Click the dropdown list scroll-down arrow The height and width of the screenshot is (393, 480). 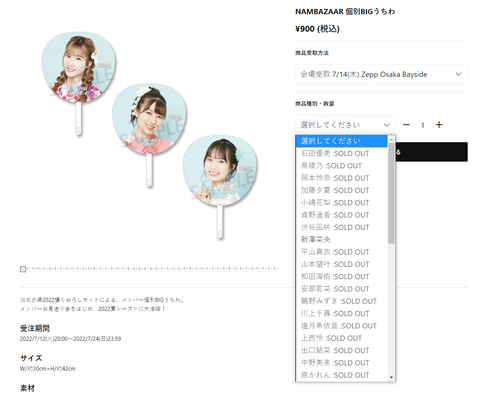click(x=391, y=377)
